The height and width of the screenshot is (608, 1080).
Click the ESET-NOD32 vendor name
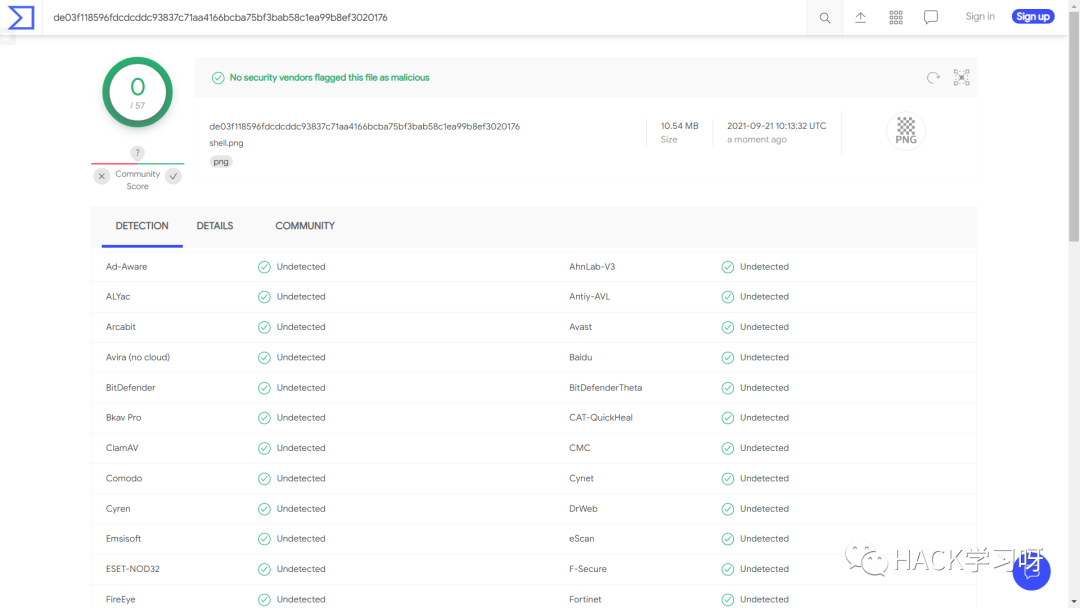pos(132,569)
